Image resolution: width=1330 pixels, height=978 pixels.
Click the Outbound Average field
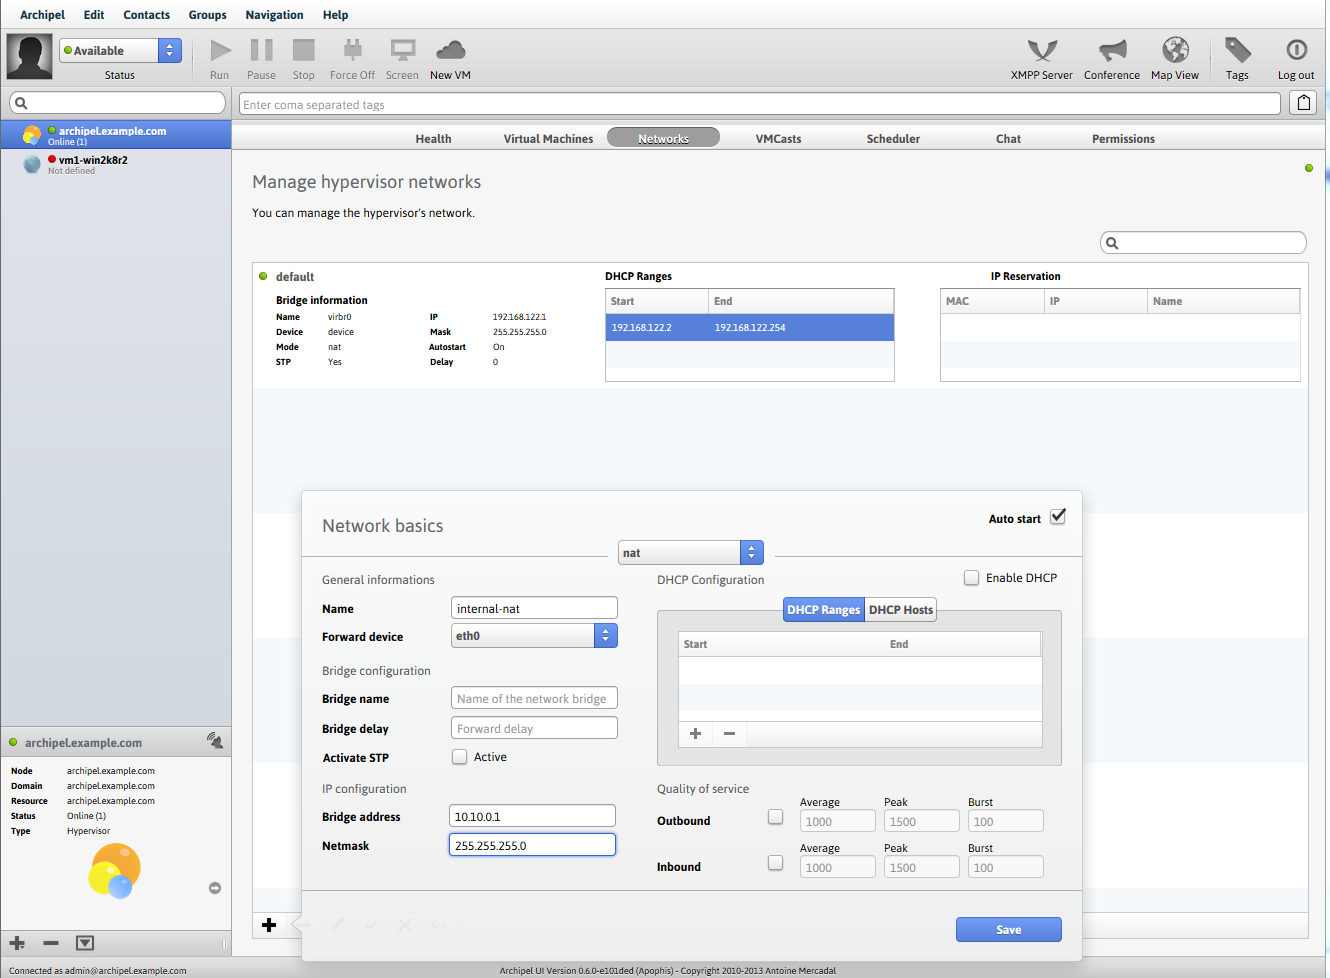click(838, 821)
